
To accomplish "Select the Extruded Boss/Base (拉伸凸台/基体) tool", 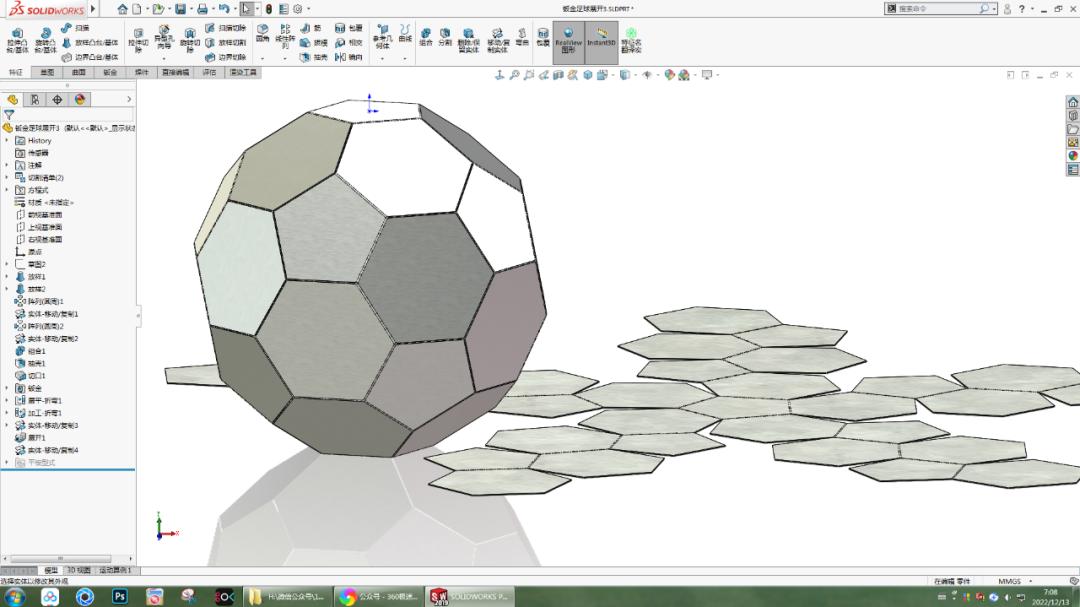I will pos(16,38).
